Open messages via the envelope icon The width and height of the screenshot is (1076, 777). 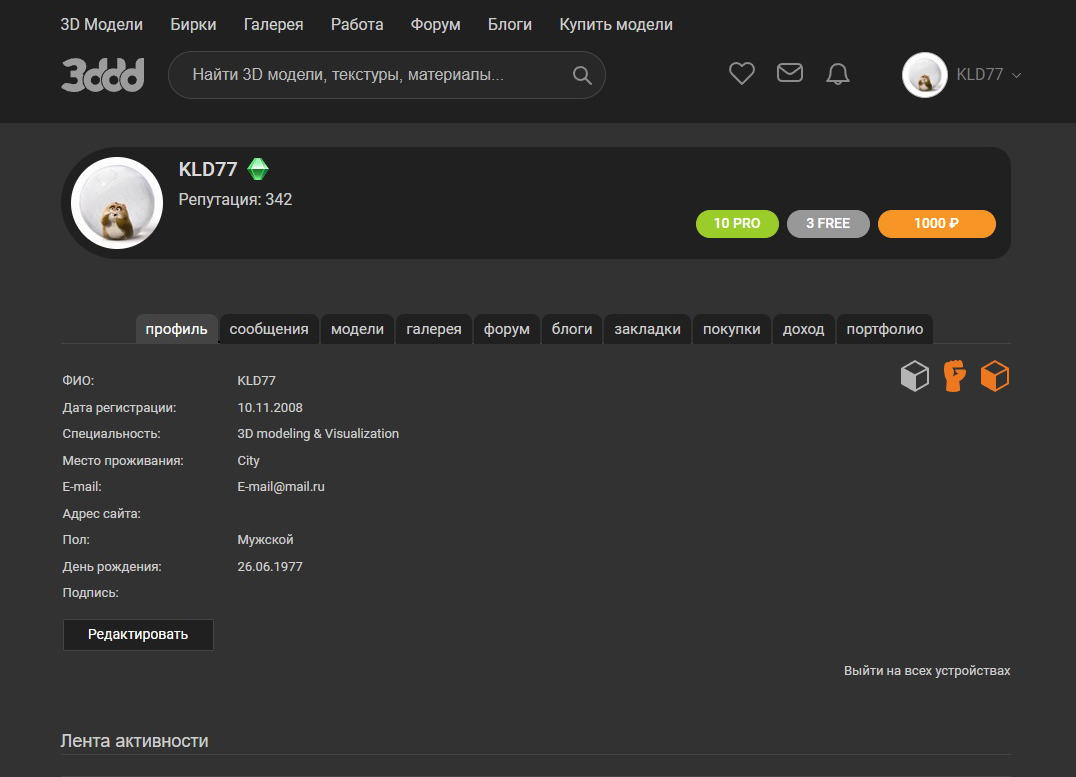(x=790, y=73)
